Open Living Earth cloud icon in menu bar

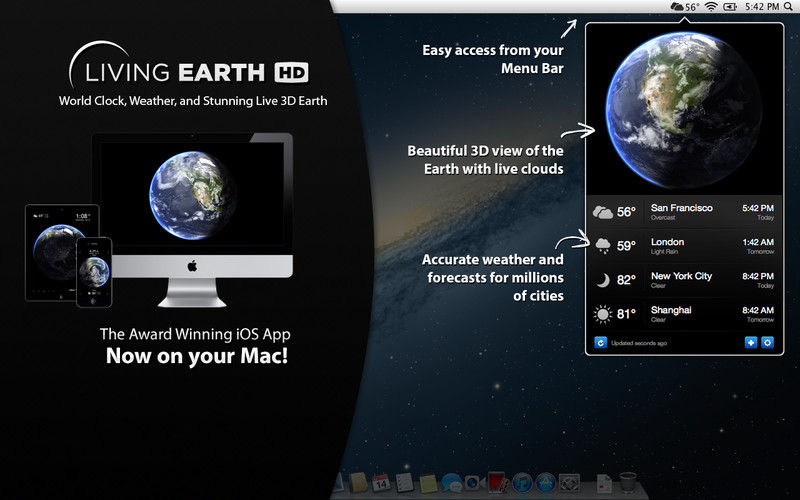pyautogui.click(x=677, y=7)
